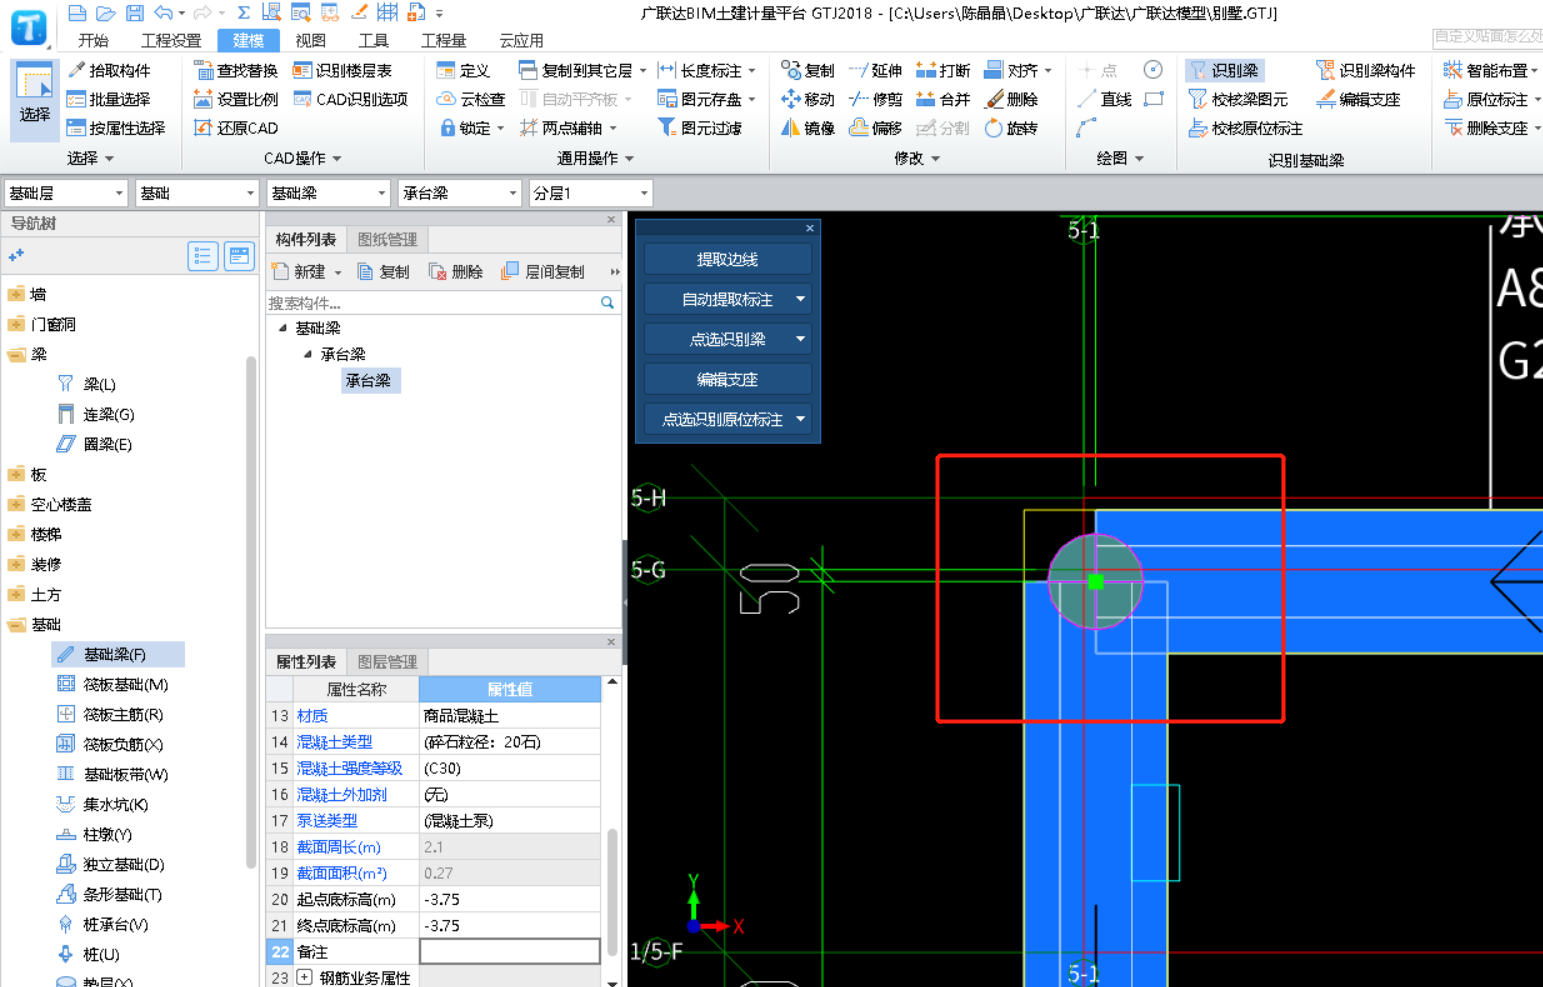Viewport: 1543px width, 987px height.
Task: Select 筏板基础(M) in navigation tree
Action: click(115, 684)
